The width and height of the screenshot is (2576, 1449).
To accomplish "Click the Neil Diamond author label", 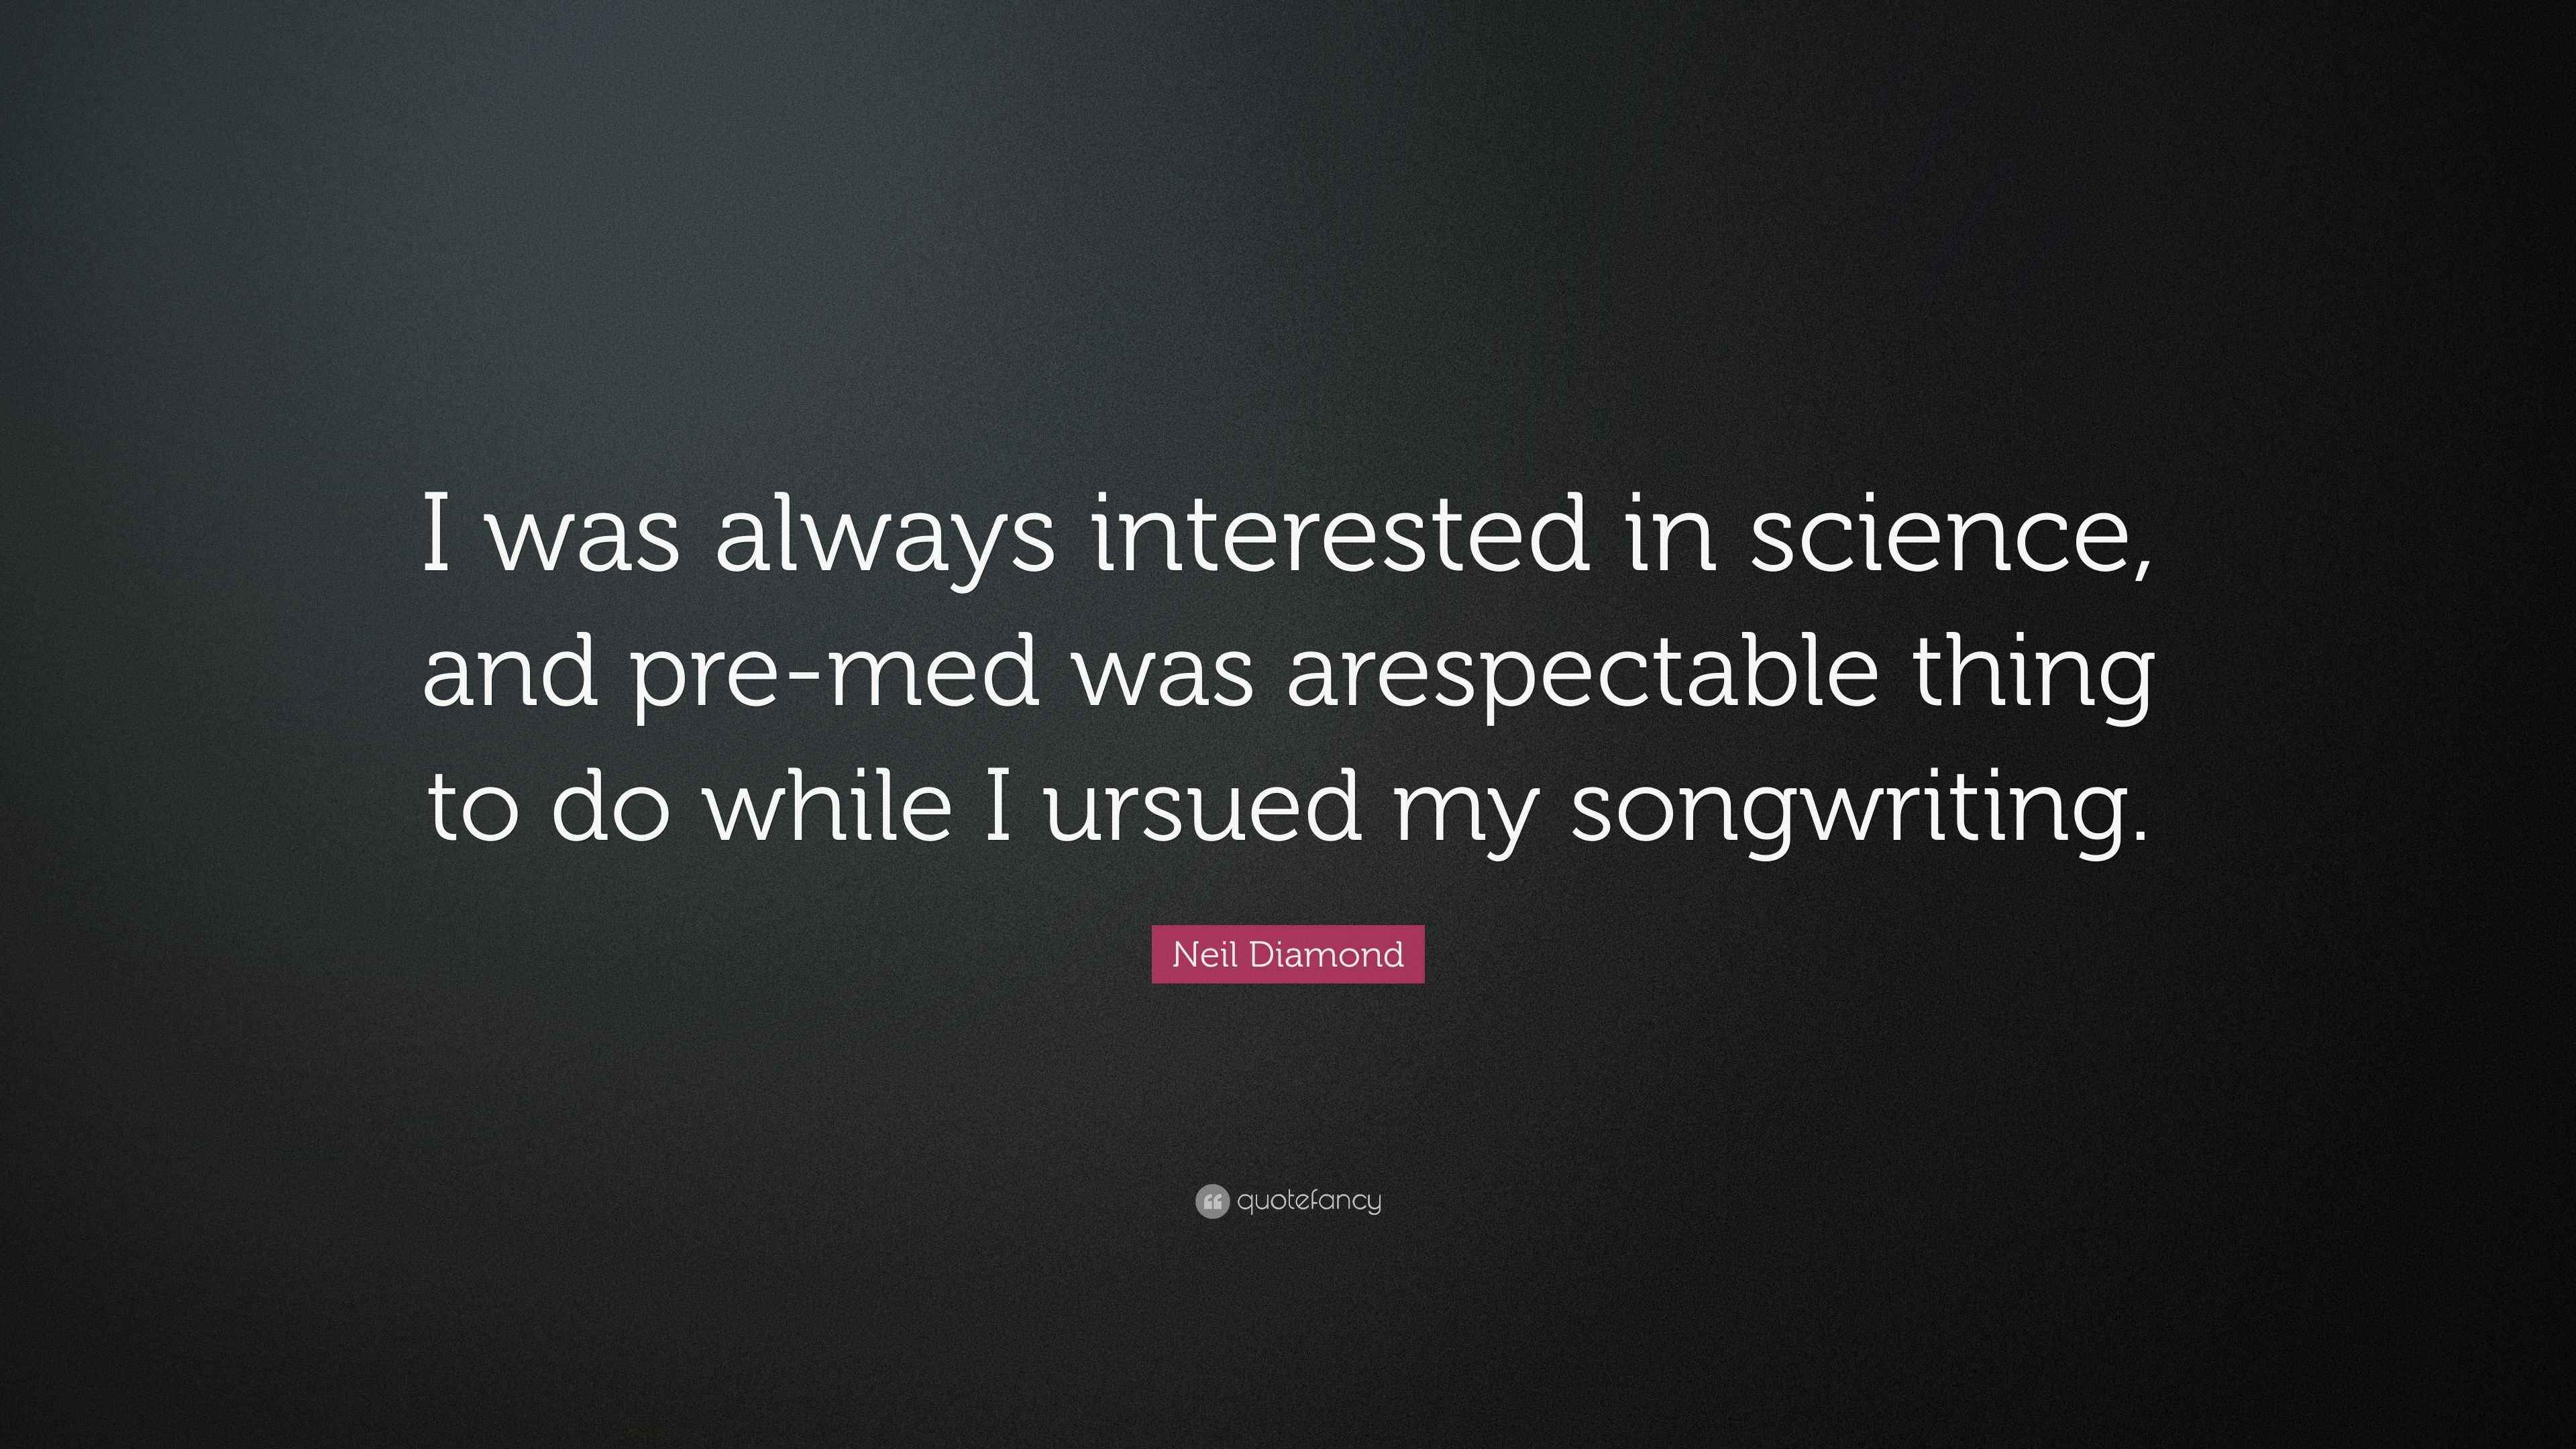I will tap(1288, 954).
